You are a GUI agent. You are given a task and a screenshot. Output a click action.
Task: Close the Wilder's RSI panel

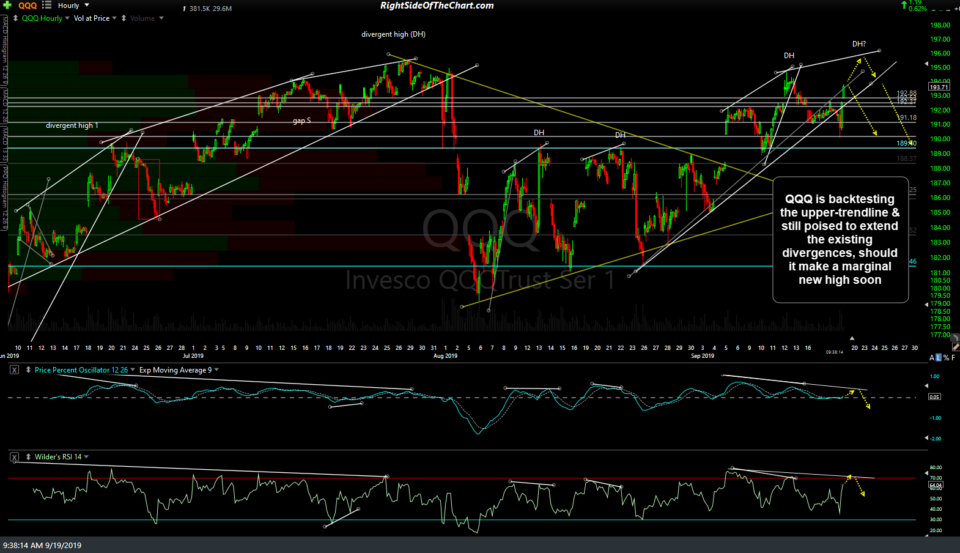14,457
